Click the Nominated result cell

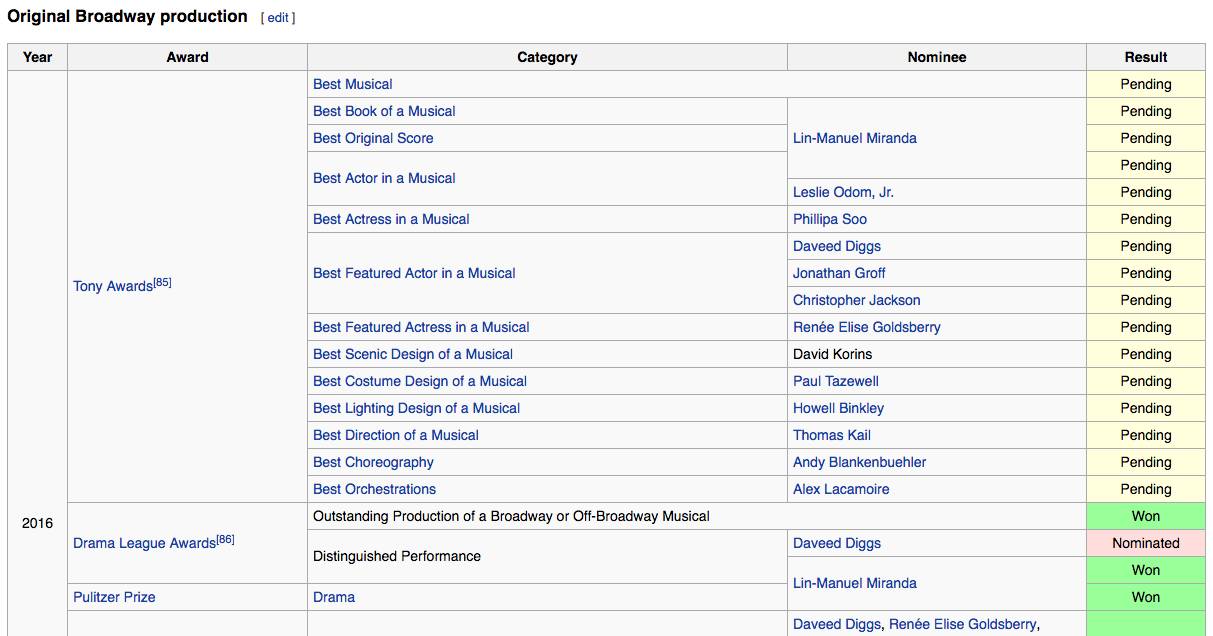[x=1146, y=543]
